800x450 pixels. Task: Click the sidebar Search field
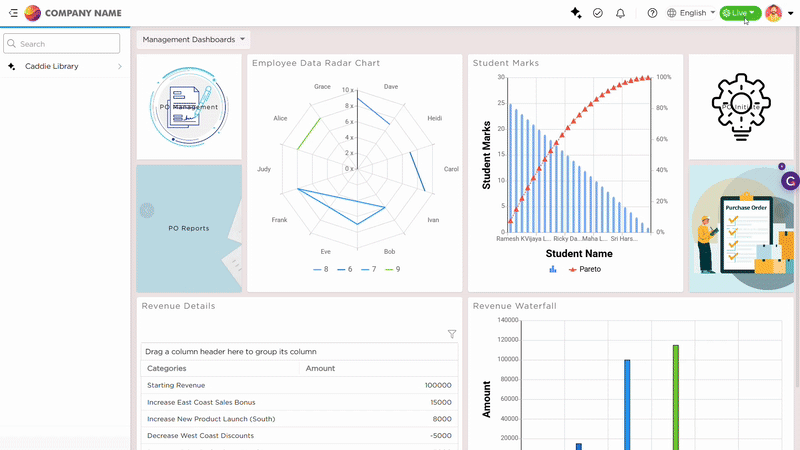coord(62,44)
